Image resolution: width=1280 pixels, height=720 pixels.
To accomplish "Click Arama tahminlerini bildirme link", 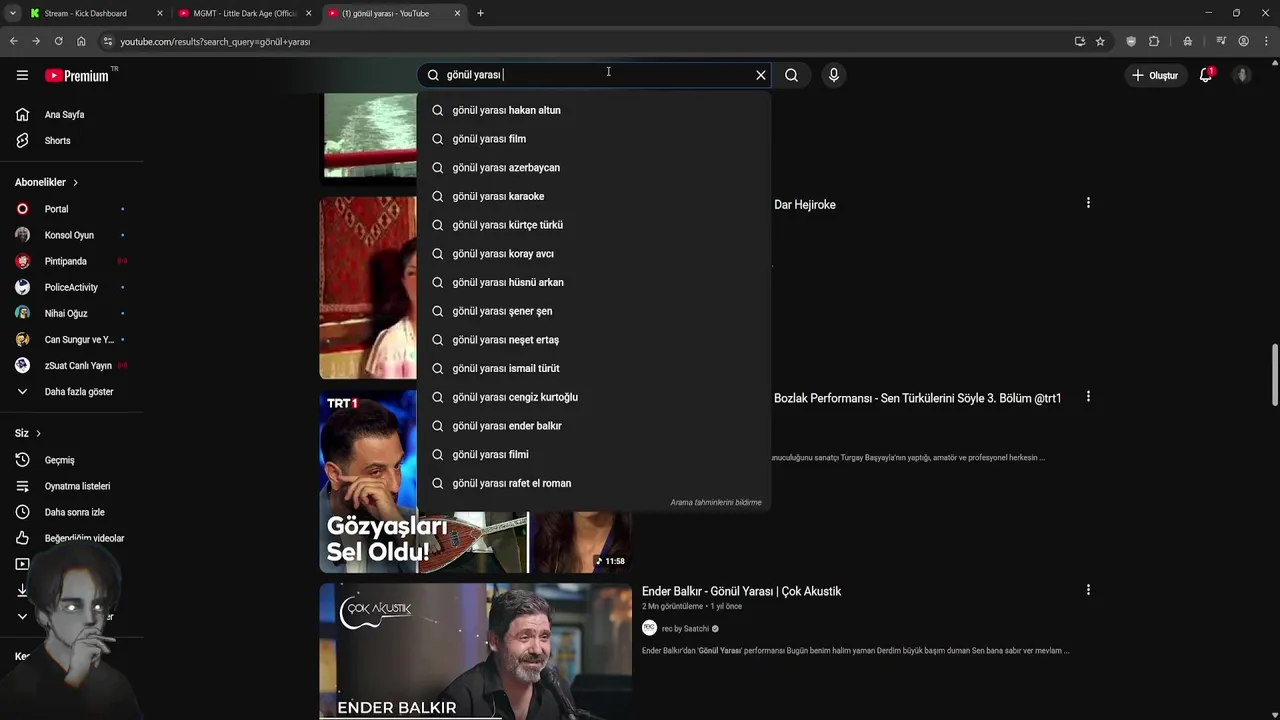I will (x=715, y=502).
